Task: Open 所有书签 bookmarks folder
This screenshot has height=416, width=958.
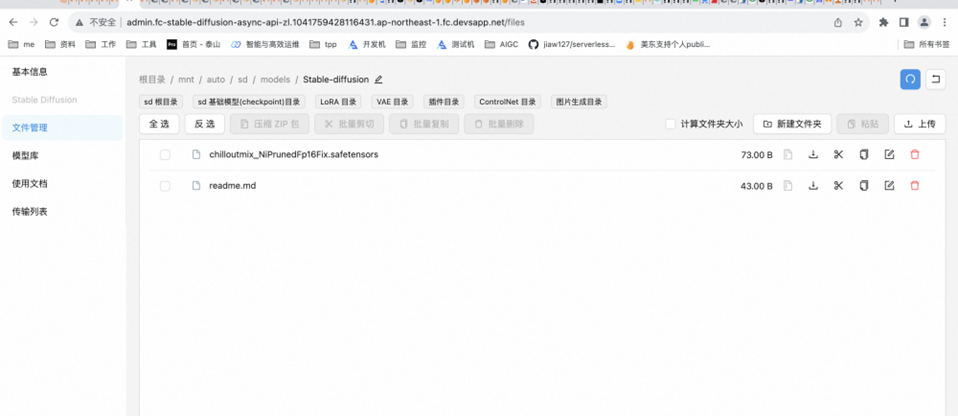Action: pos(927,45)
